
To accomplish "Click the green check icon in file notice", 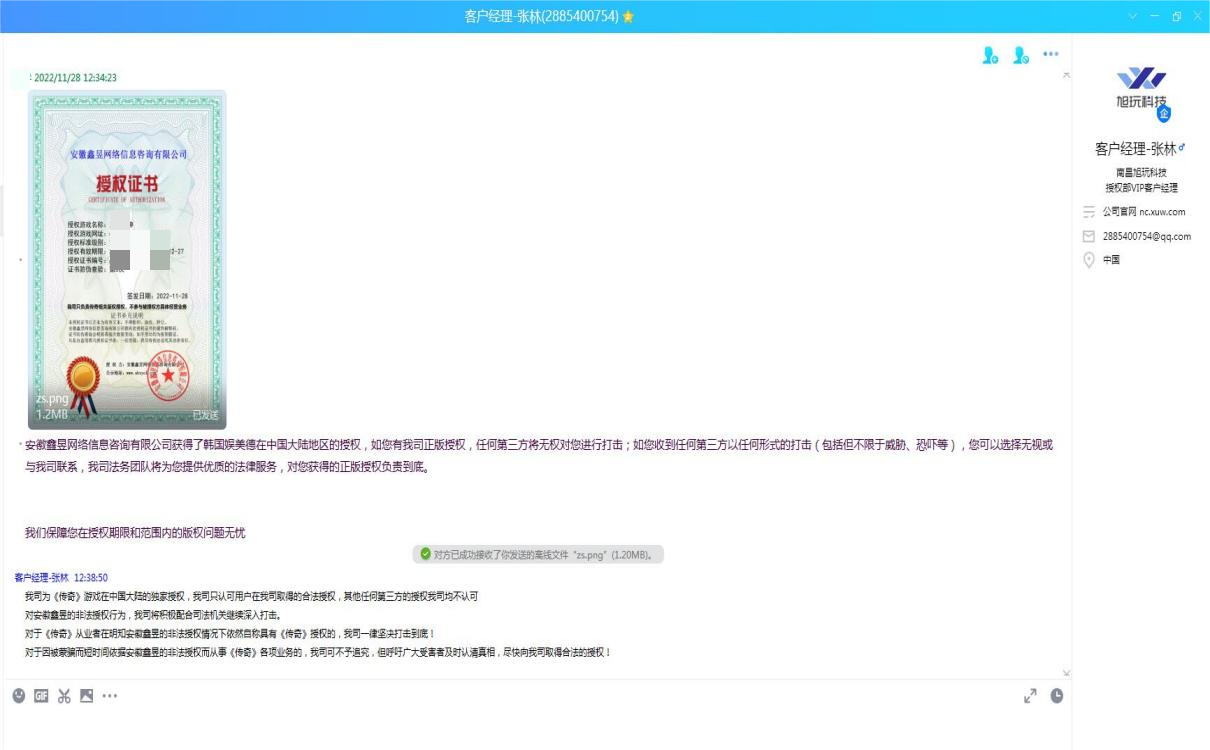I will (x=426, y=554).
